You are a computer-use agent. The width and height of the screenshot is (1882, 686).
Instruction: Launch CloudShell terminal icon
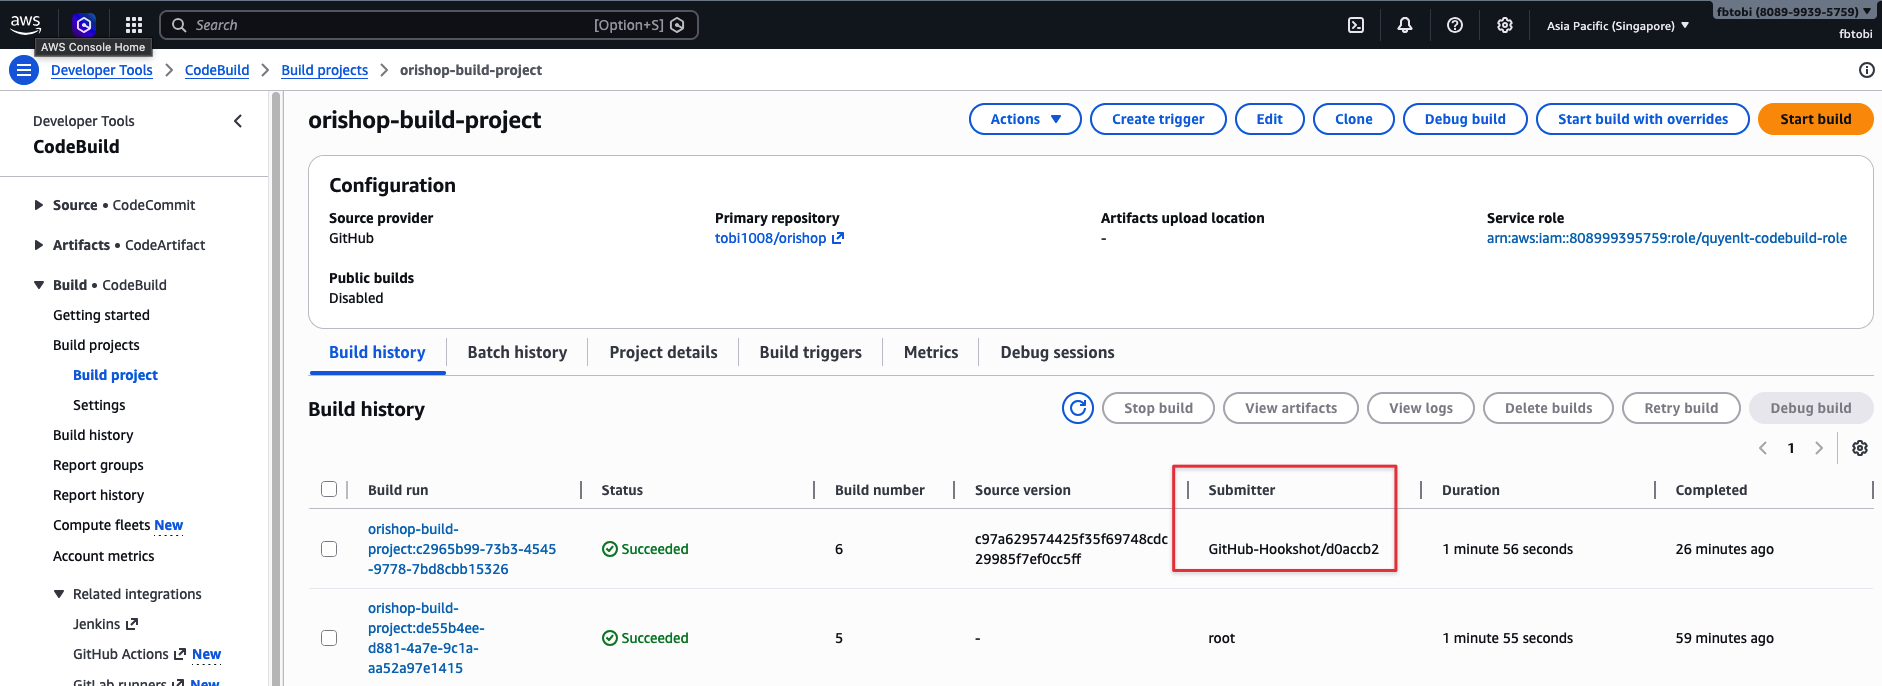coord(1356,25)
